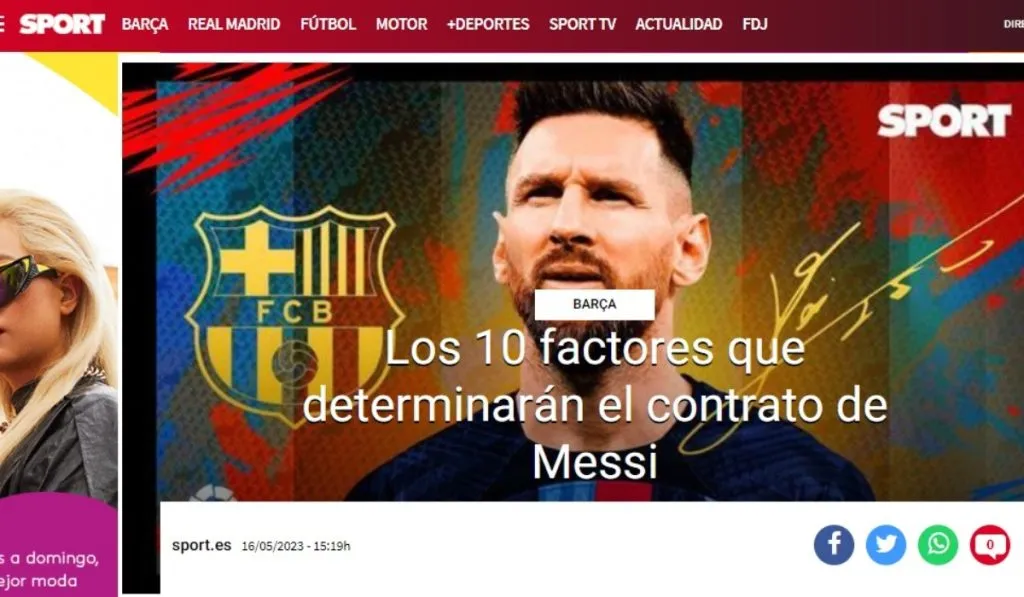Click the sport.es author link

pos(202,545)
